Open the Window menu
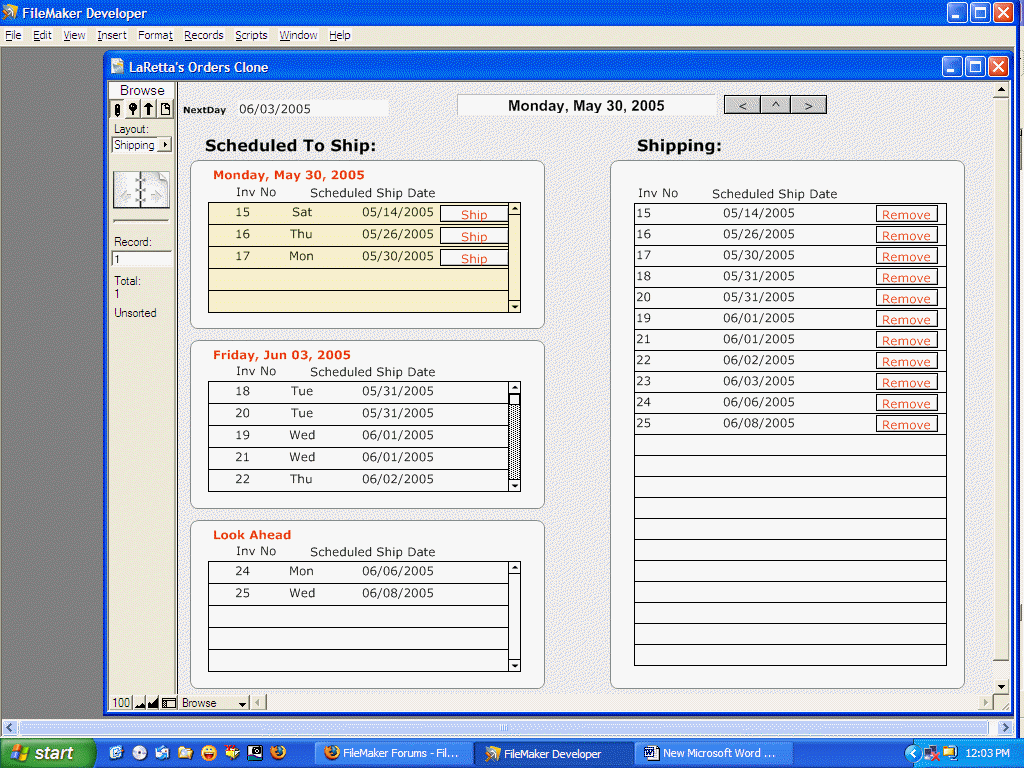Viewport: 1024px width, 768px height. point(298,35)
